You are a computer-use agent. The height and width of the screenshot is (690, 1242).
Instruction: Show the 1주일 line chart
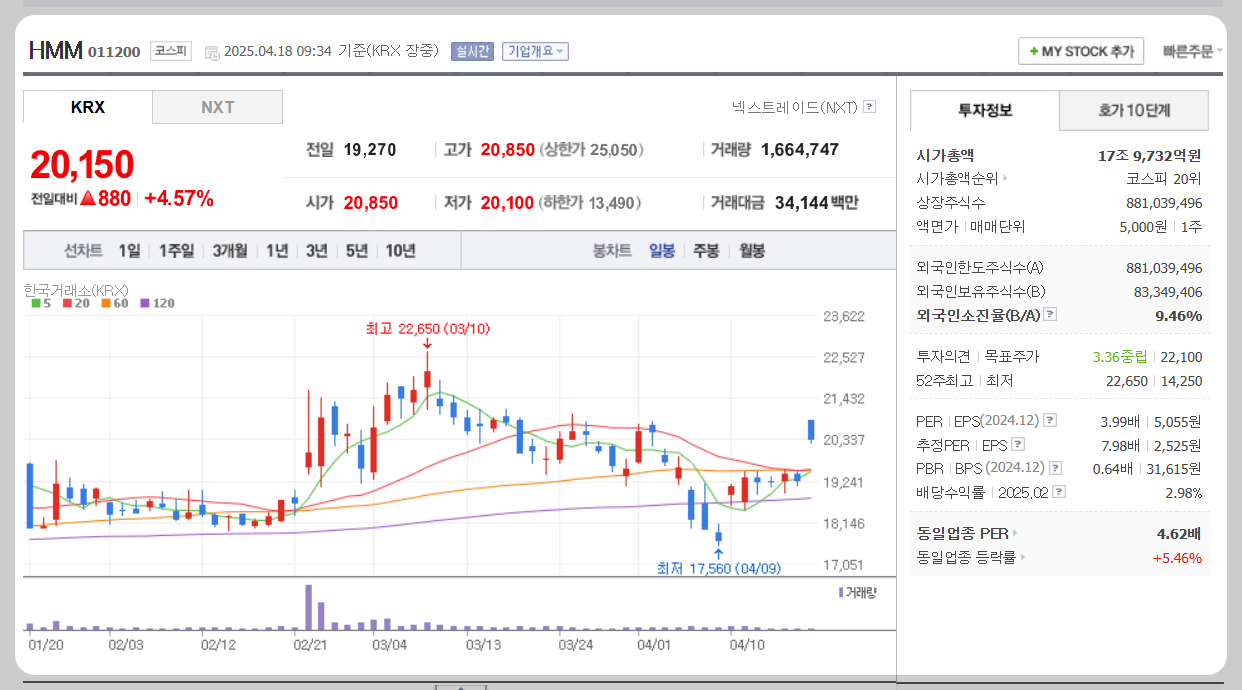tap(176, 251)
